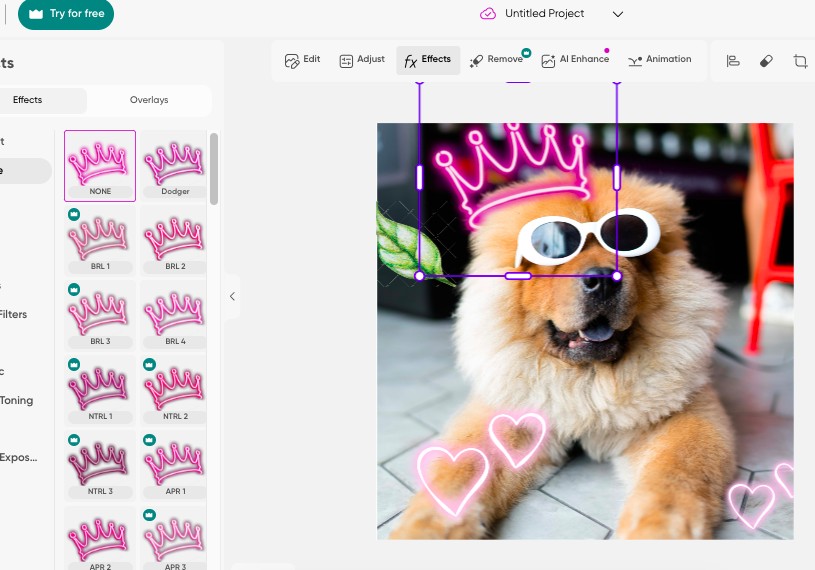Click the premium crown badge on NTRL 2
The width and height of the screenshot is (815, 570).
(149, 364)
